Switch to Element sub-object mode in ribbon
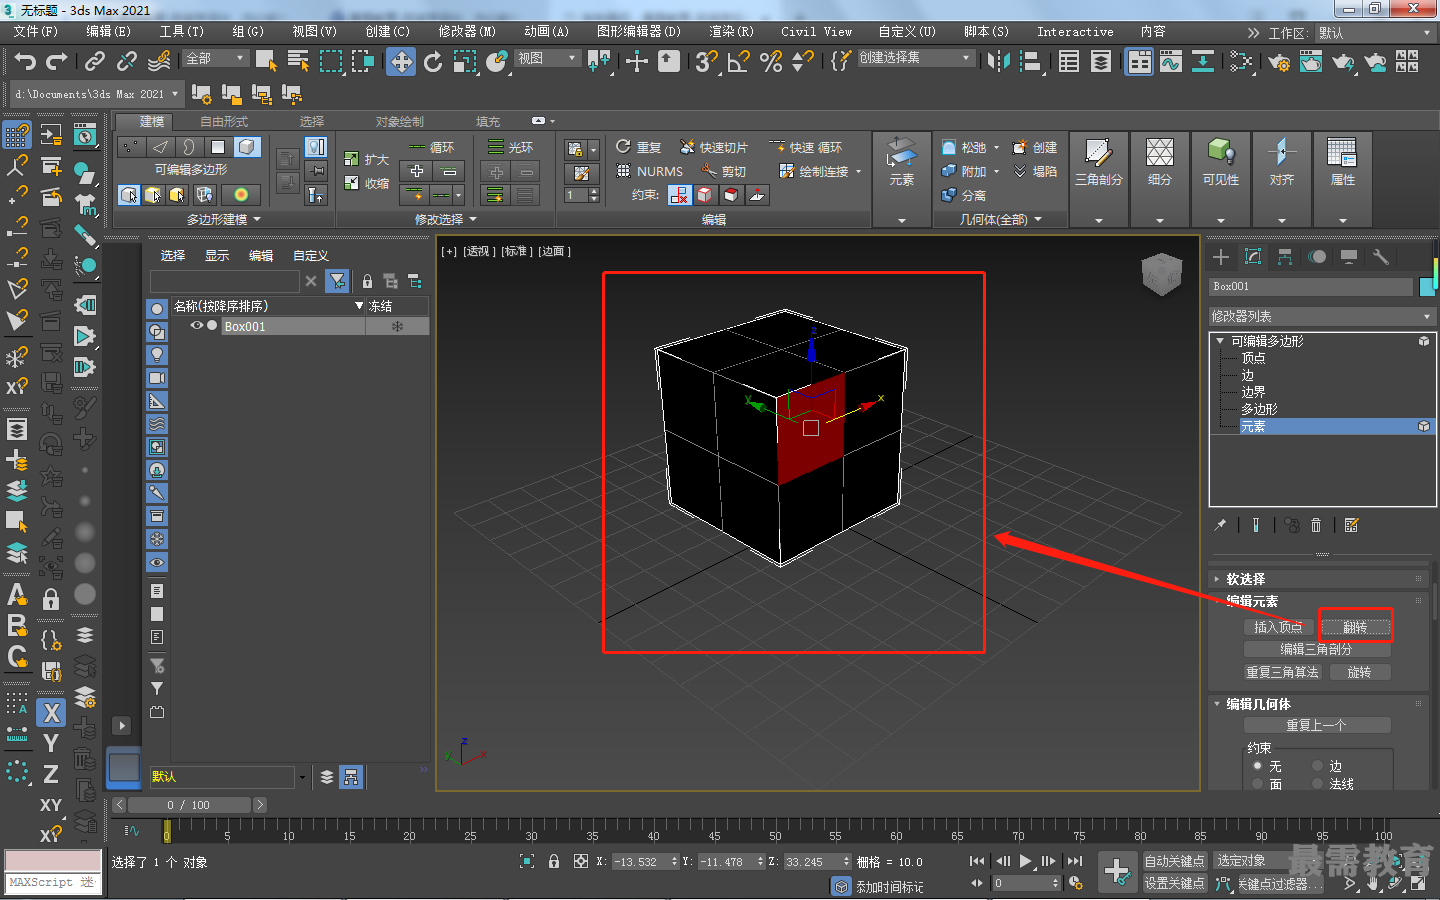 (247, 147)
